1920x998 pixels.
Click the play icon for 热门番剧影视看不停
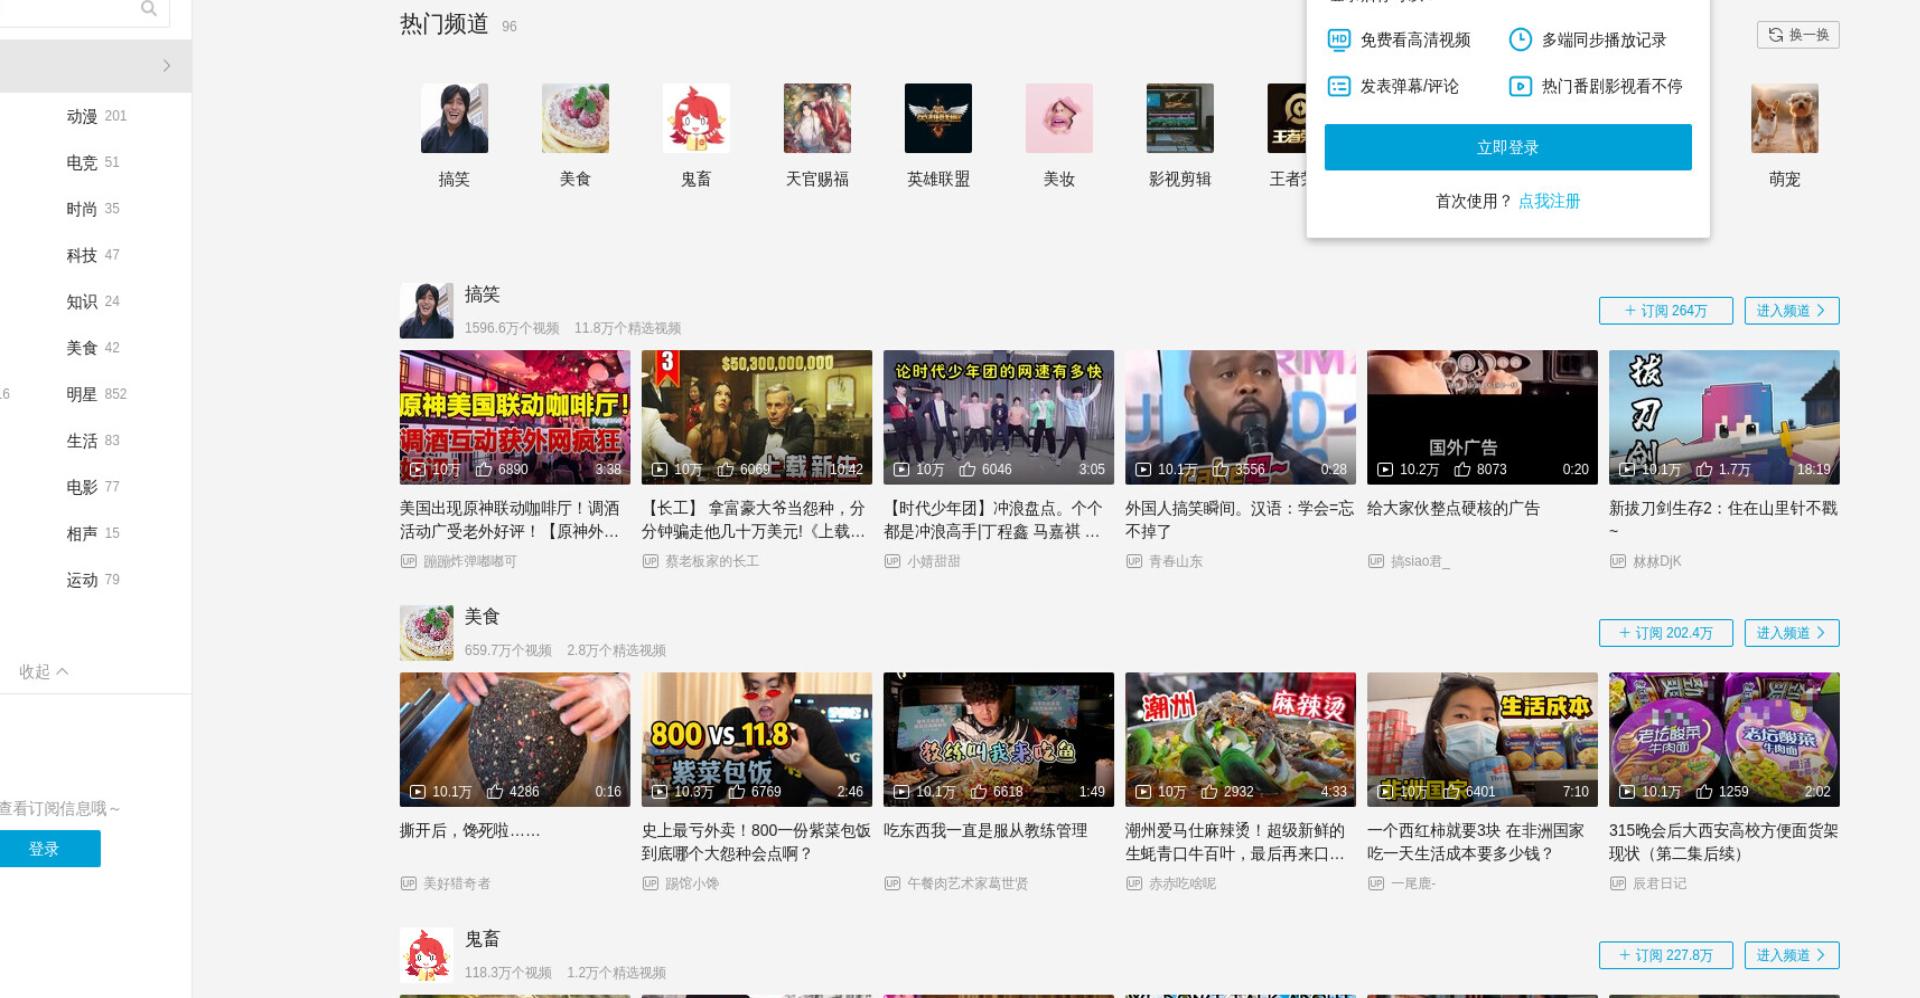[1520, 86]
